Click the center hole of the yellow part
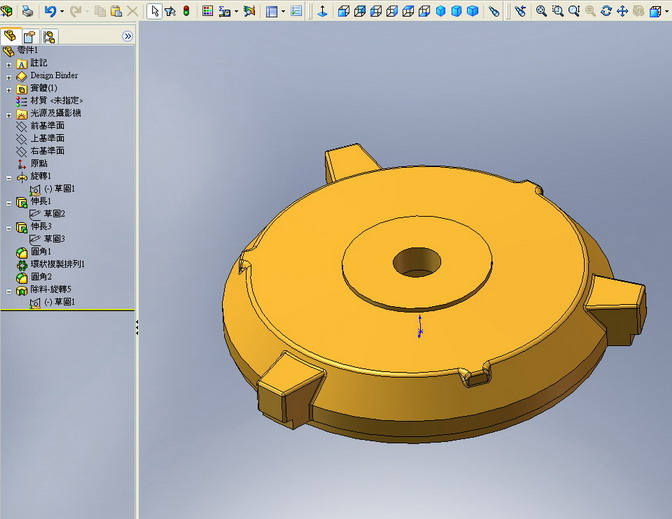672x519 pixels. pyautogui.click(x=417, y=262)
